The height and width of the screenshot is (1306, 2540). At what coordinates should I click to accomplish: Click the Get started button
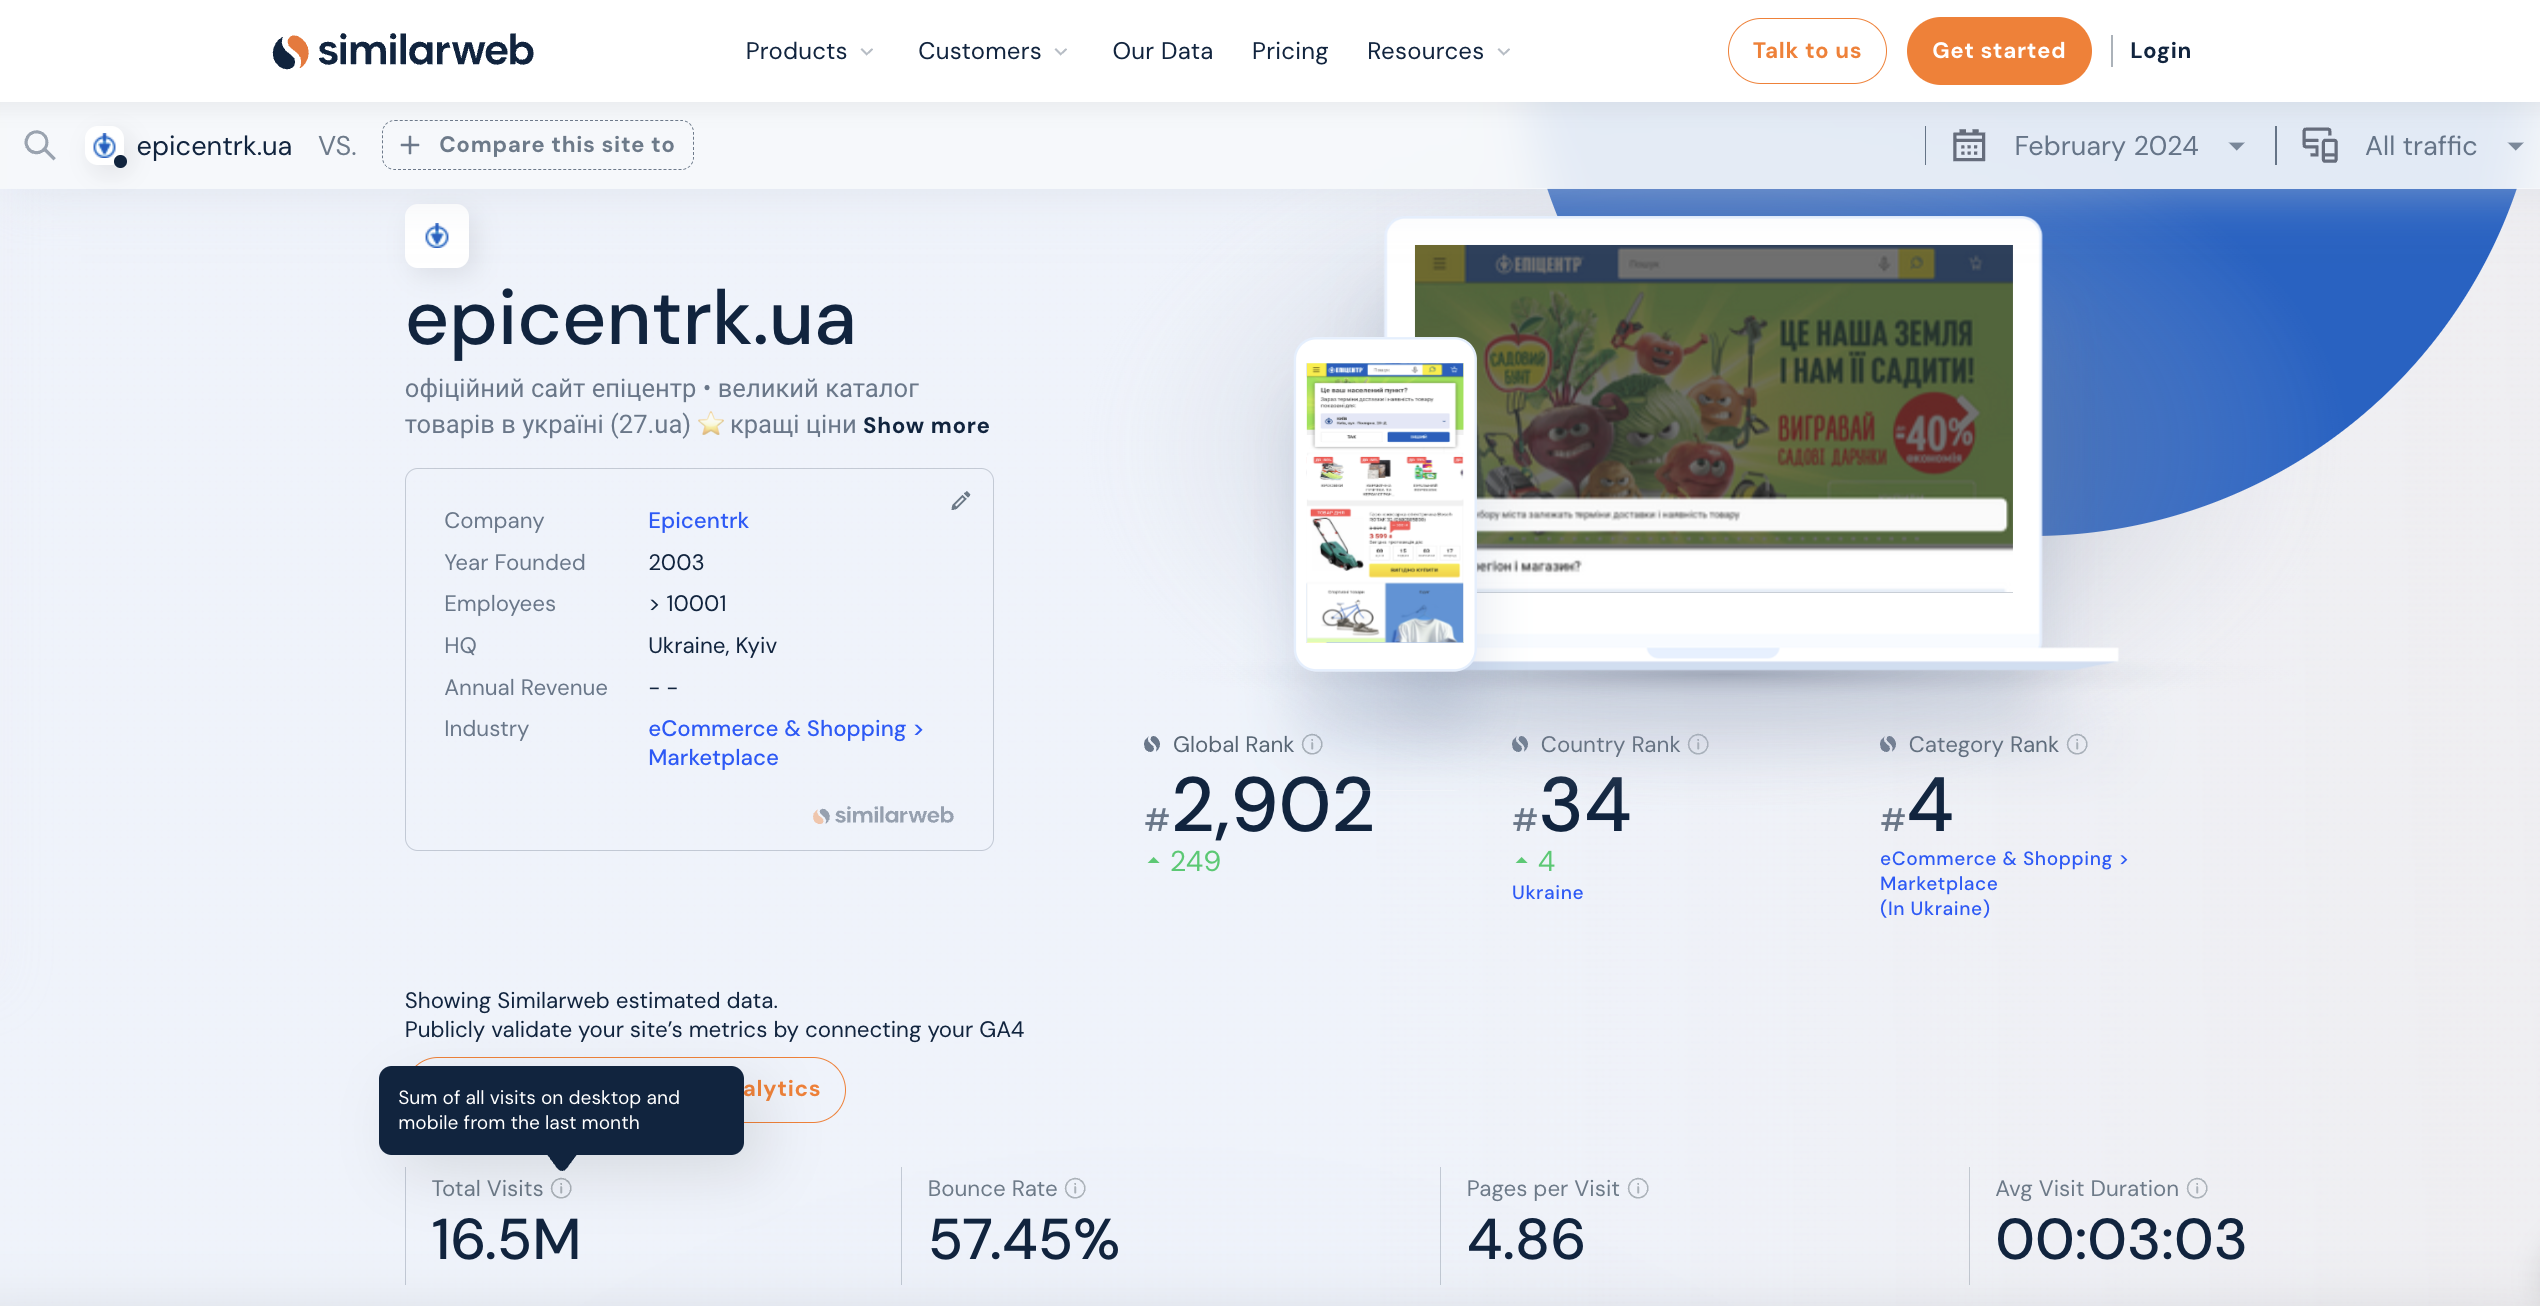point(1999,51)
